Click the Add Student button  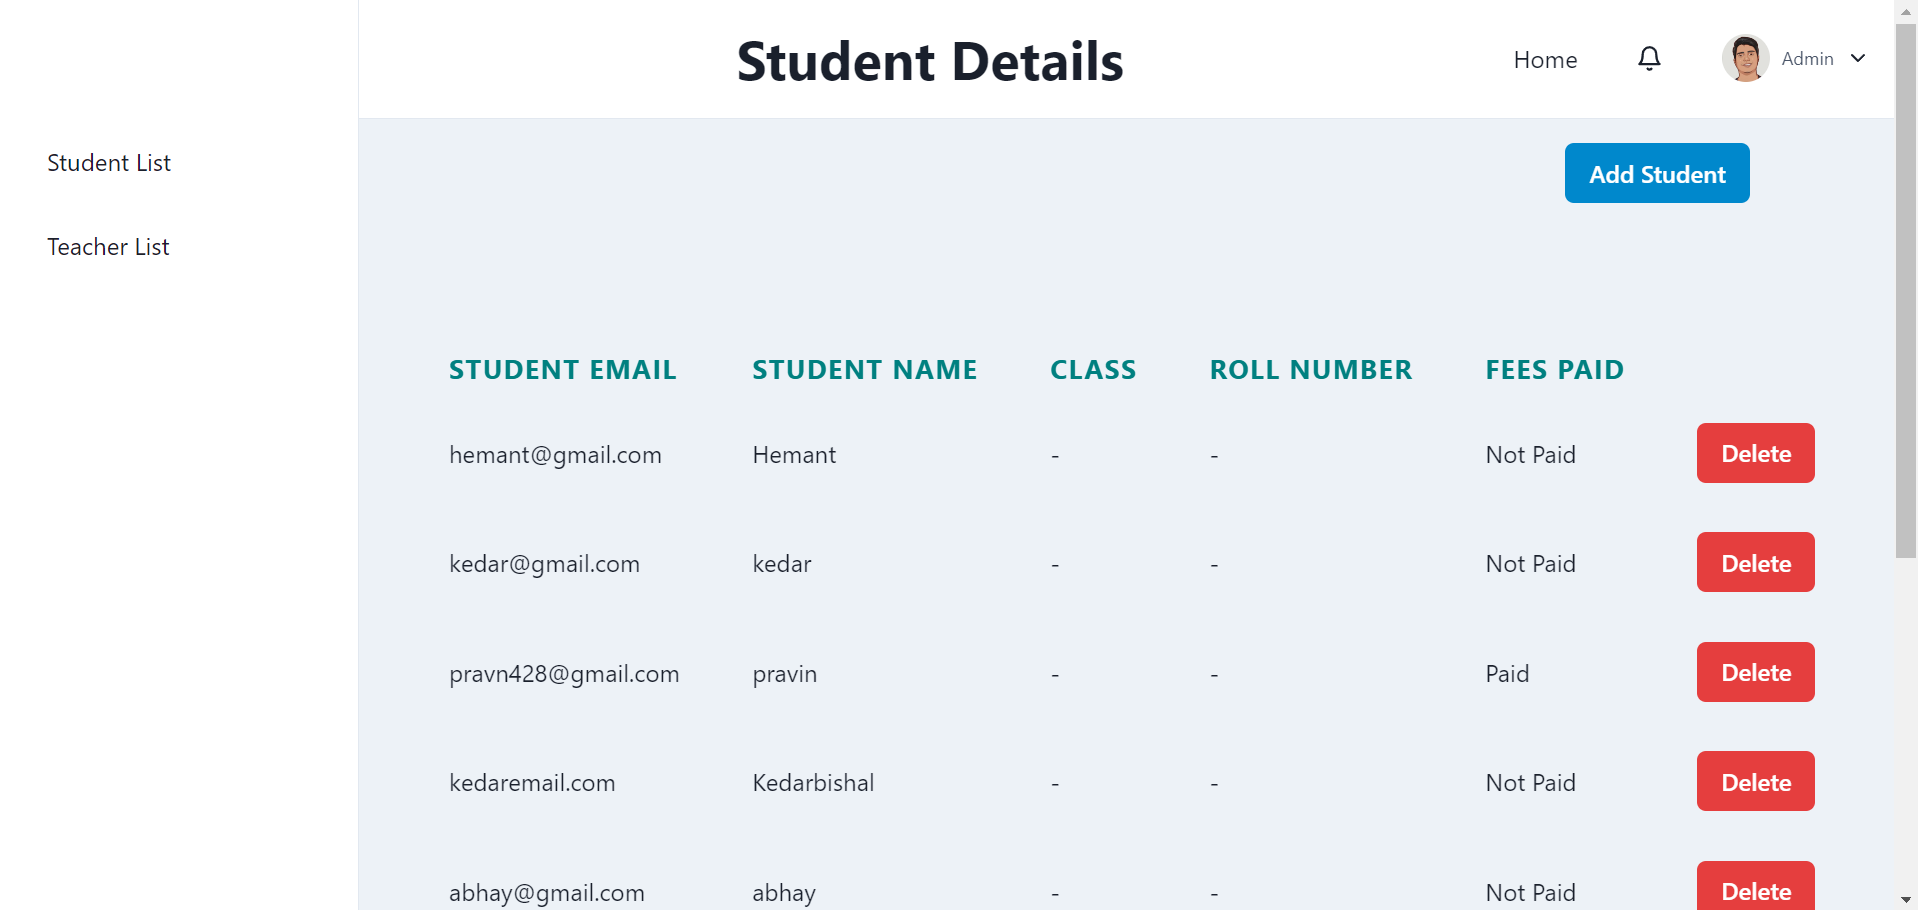pos(1657,173)
